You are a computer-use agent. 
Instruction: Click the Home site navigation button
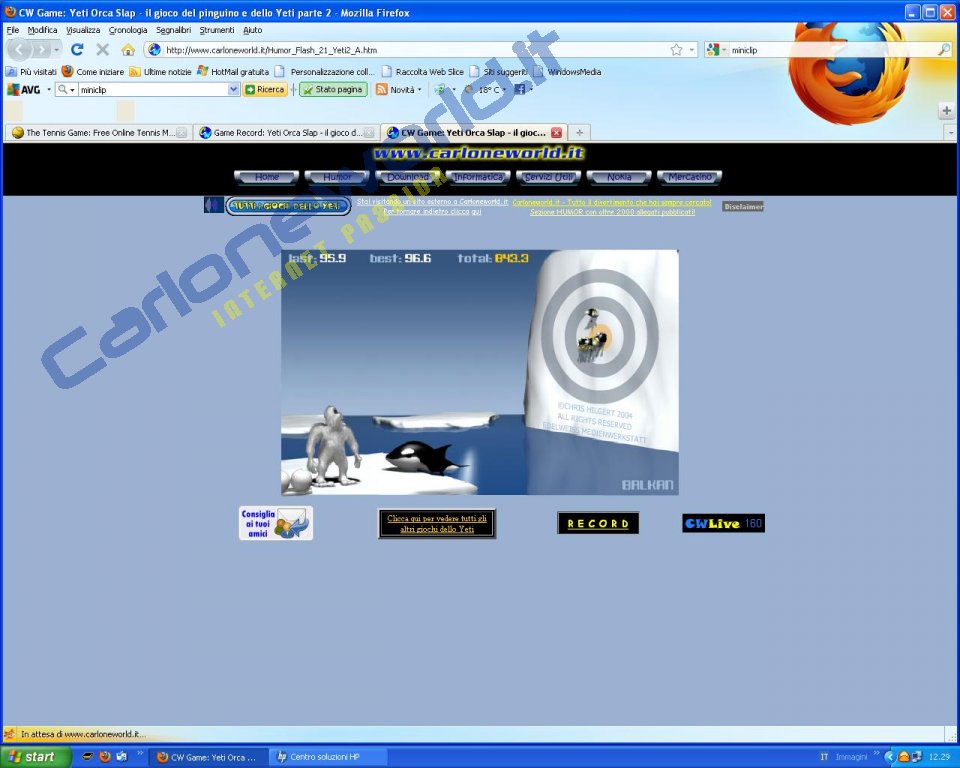(266, 177)
